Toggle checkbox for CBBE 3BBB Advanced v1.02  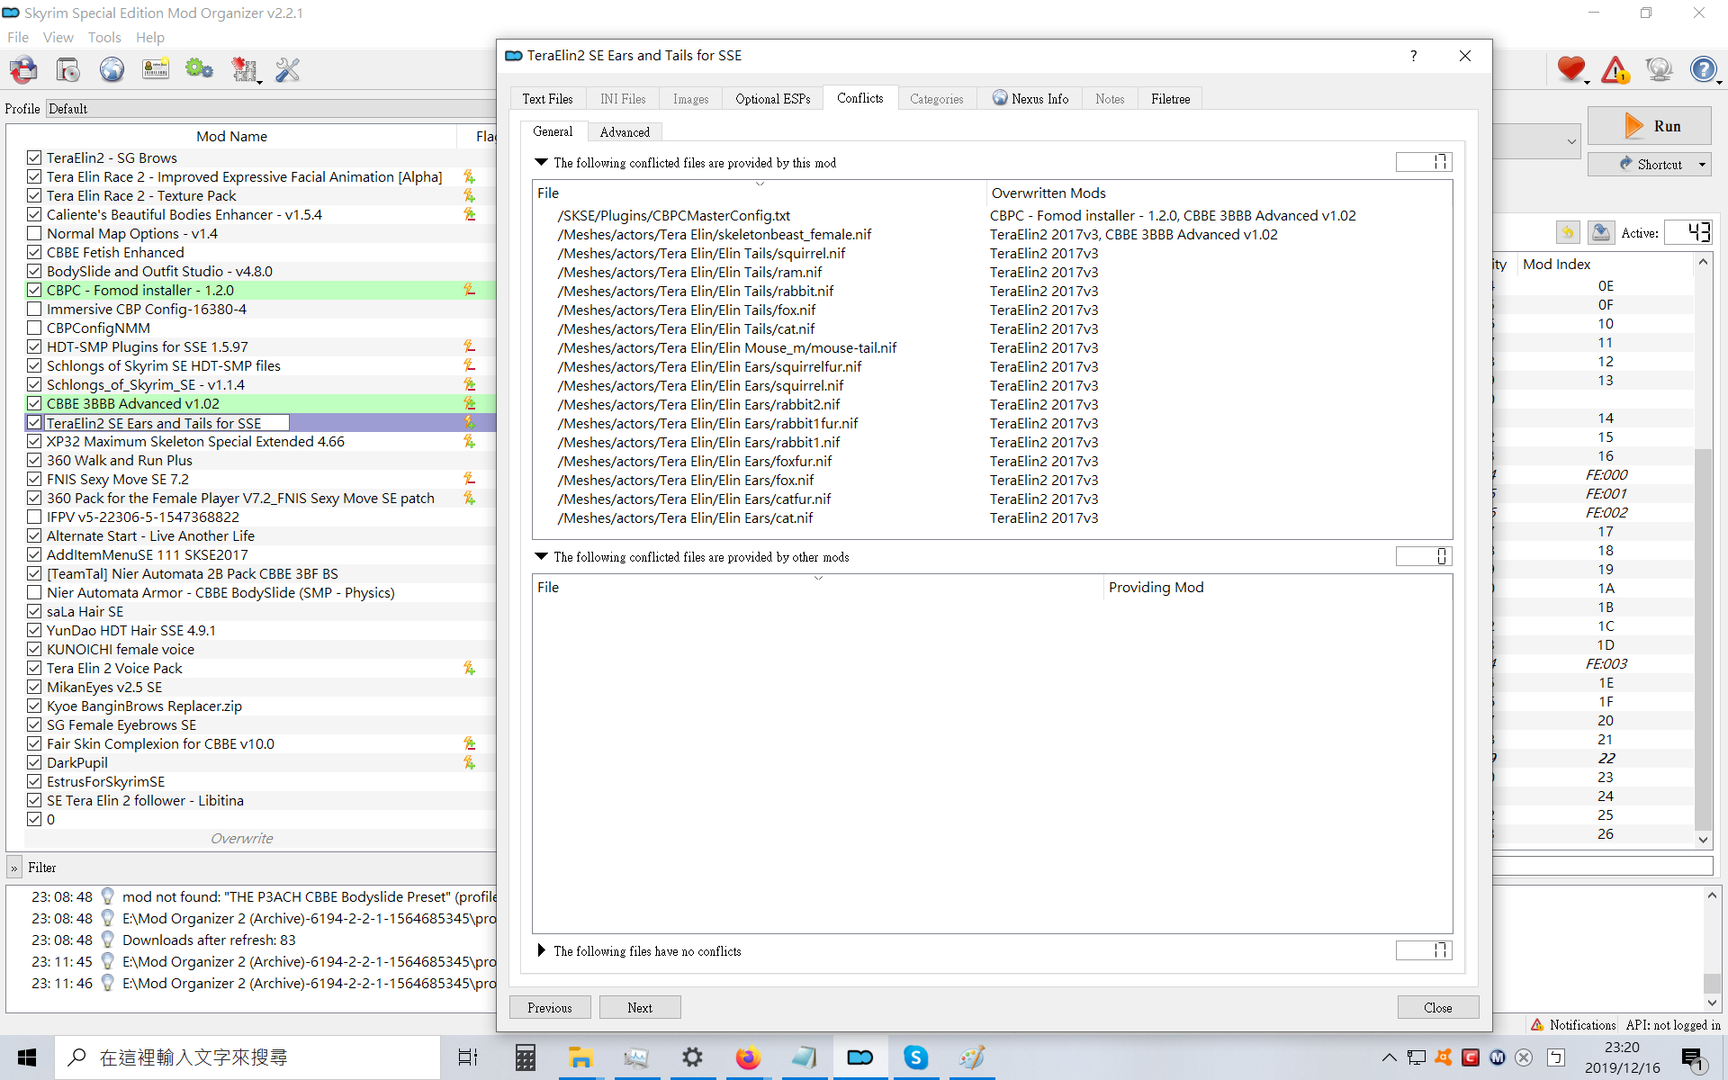pyautogui.click(x=34, y=404)
